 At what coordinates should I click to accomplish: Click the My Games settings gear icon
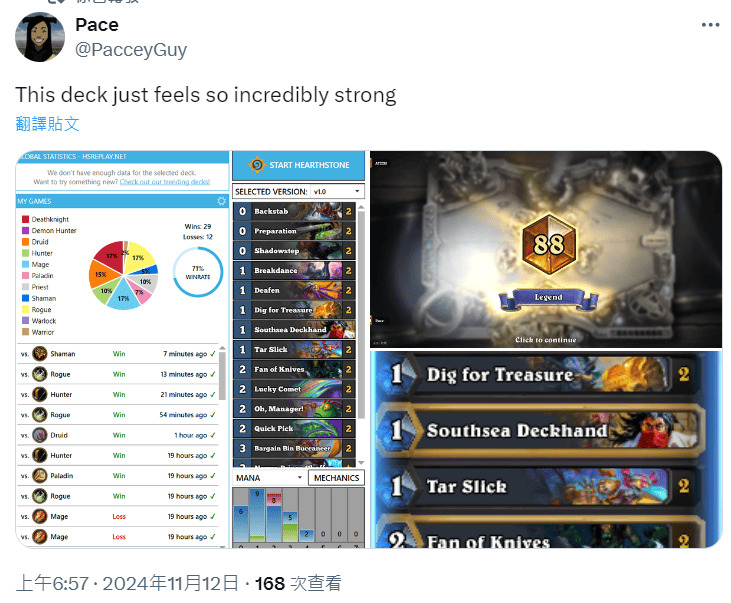click(221, 201)
